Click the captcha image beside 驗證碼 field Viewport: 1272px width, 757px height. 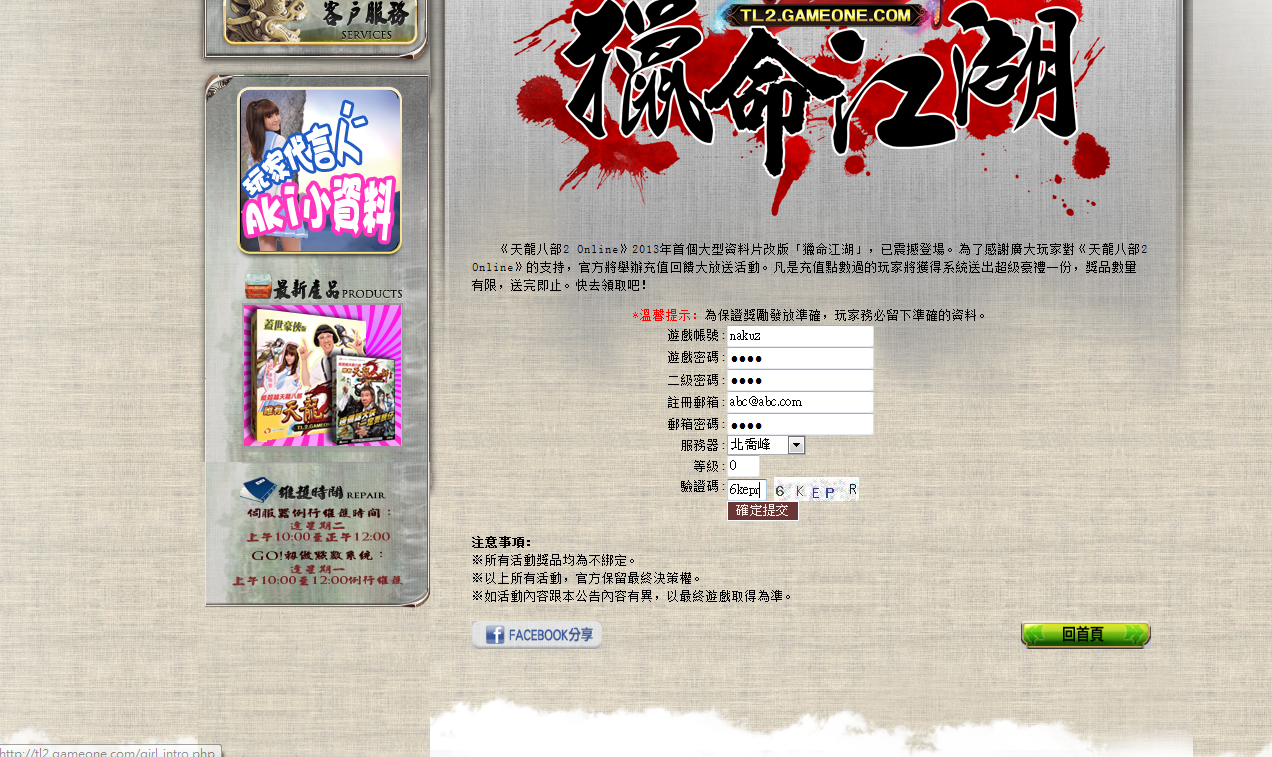click(816, 490)
